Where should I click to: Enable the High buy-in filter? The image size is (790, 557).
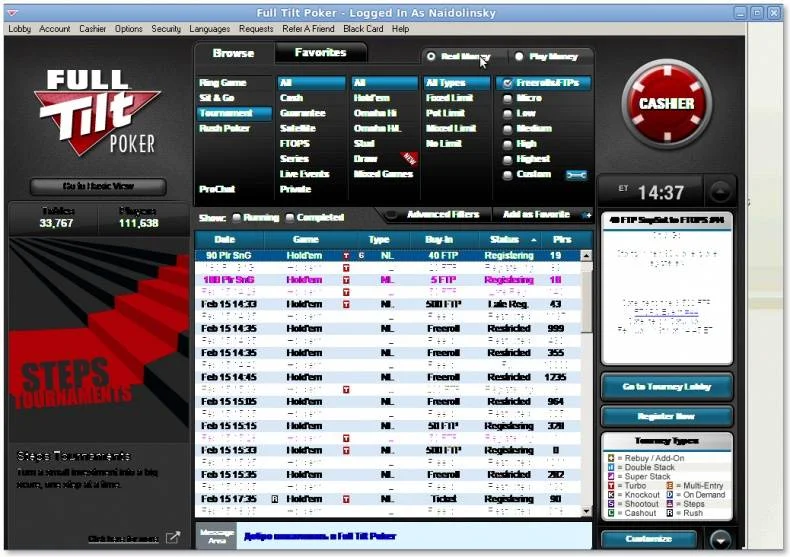click(x=508, y=145)
